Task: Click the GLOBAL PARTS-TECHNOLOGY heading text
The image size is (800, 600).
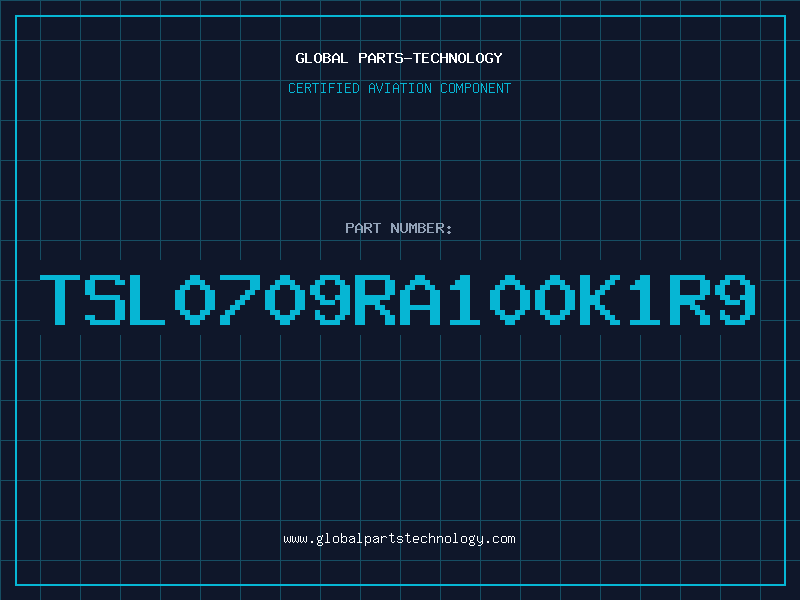Action: [x=399, y=58]
